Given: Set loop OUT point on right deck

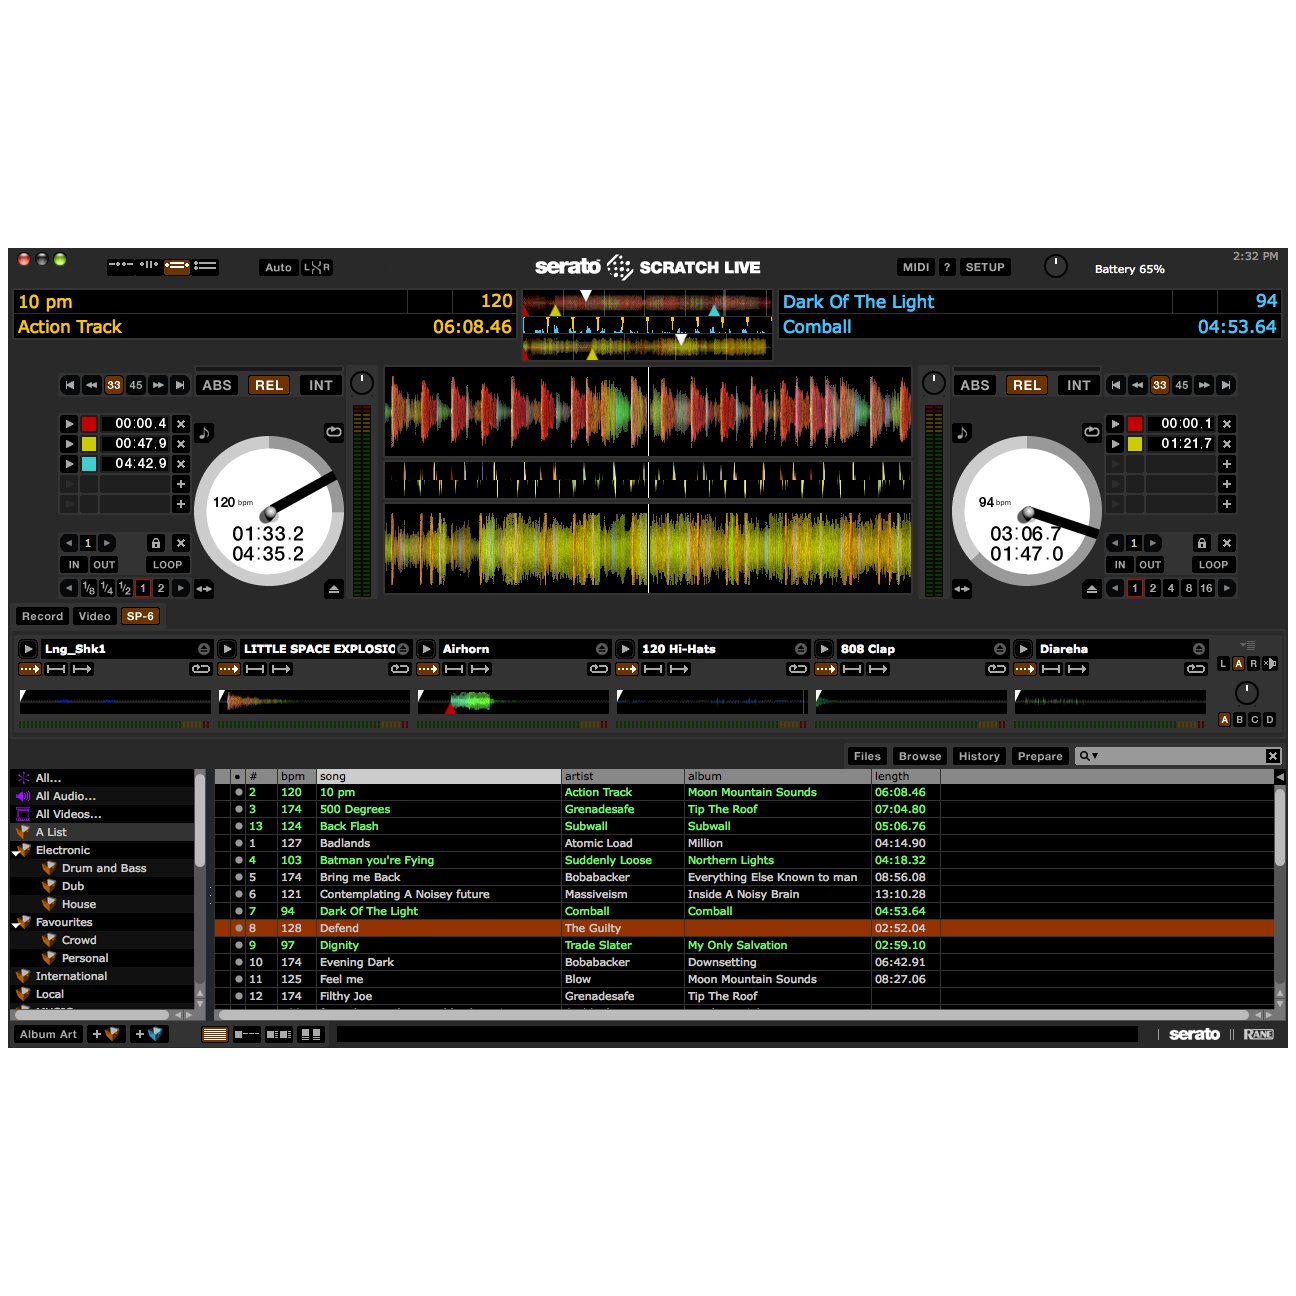Looking at the screenshot, I should 1150,565.
